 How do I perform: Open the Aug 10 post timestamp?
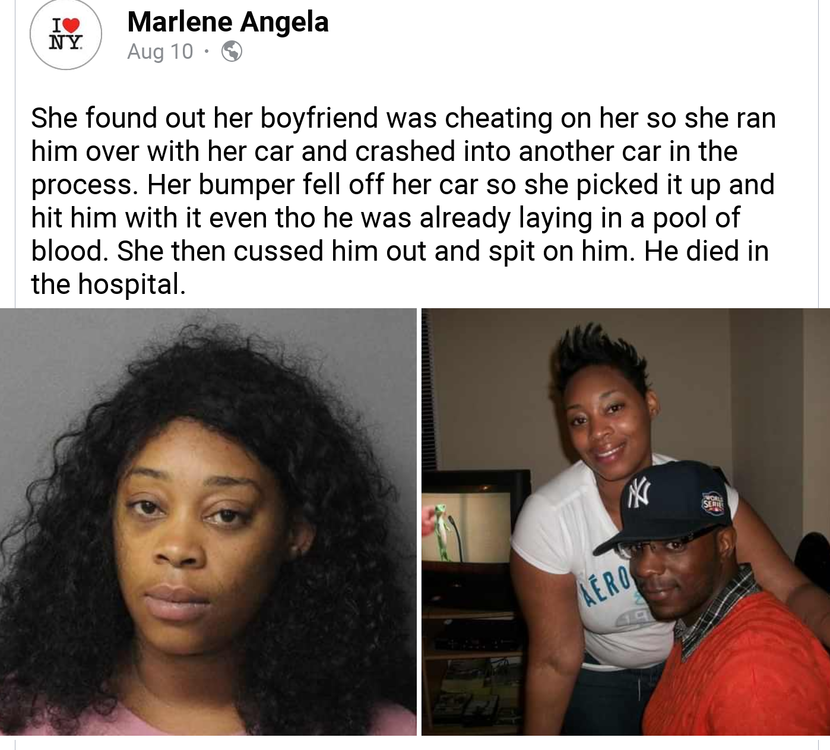coord(160,51)
